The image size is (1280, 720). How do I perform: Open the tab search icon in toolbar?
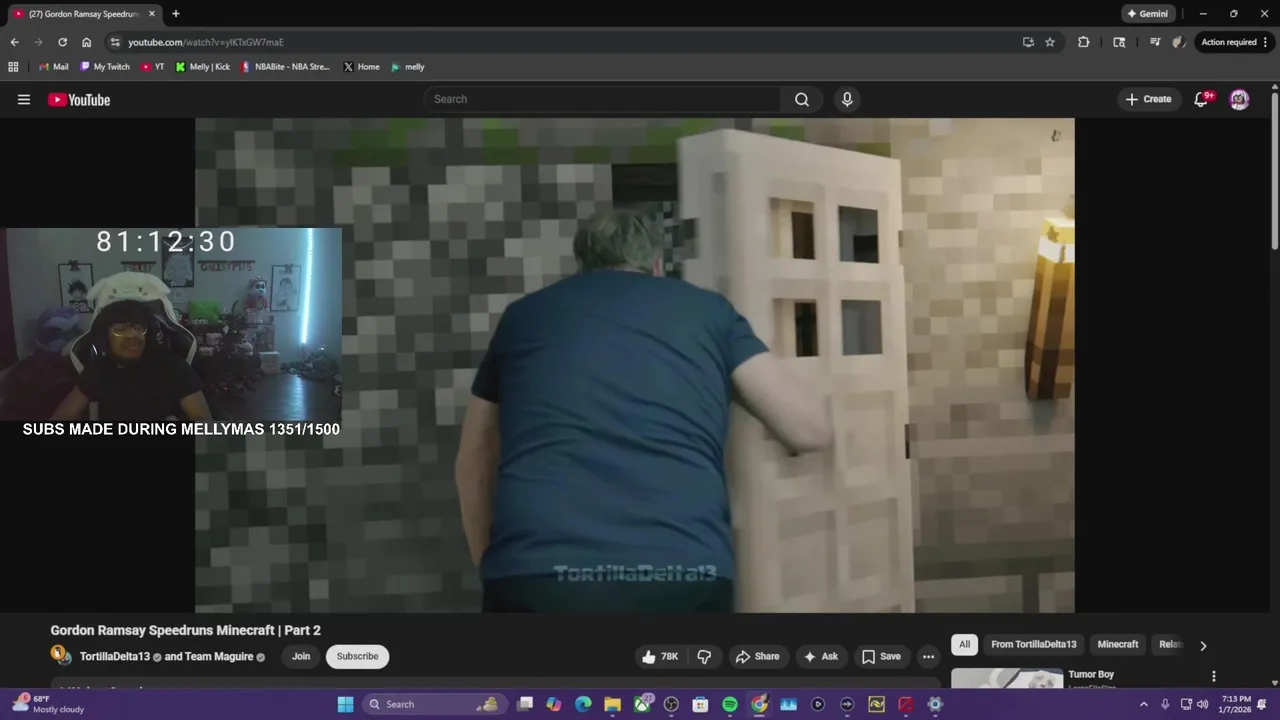click(x=1119, y=42)
